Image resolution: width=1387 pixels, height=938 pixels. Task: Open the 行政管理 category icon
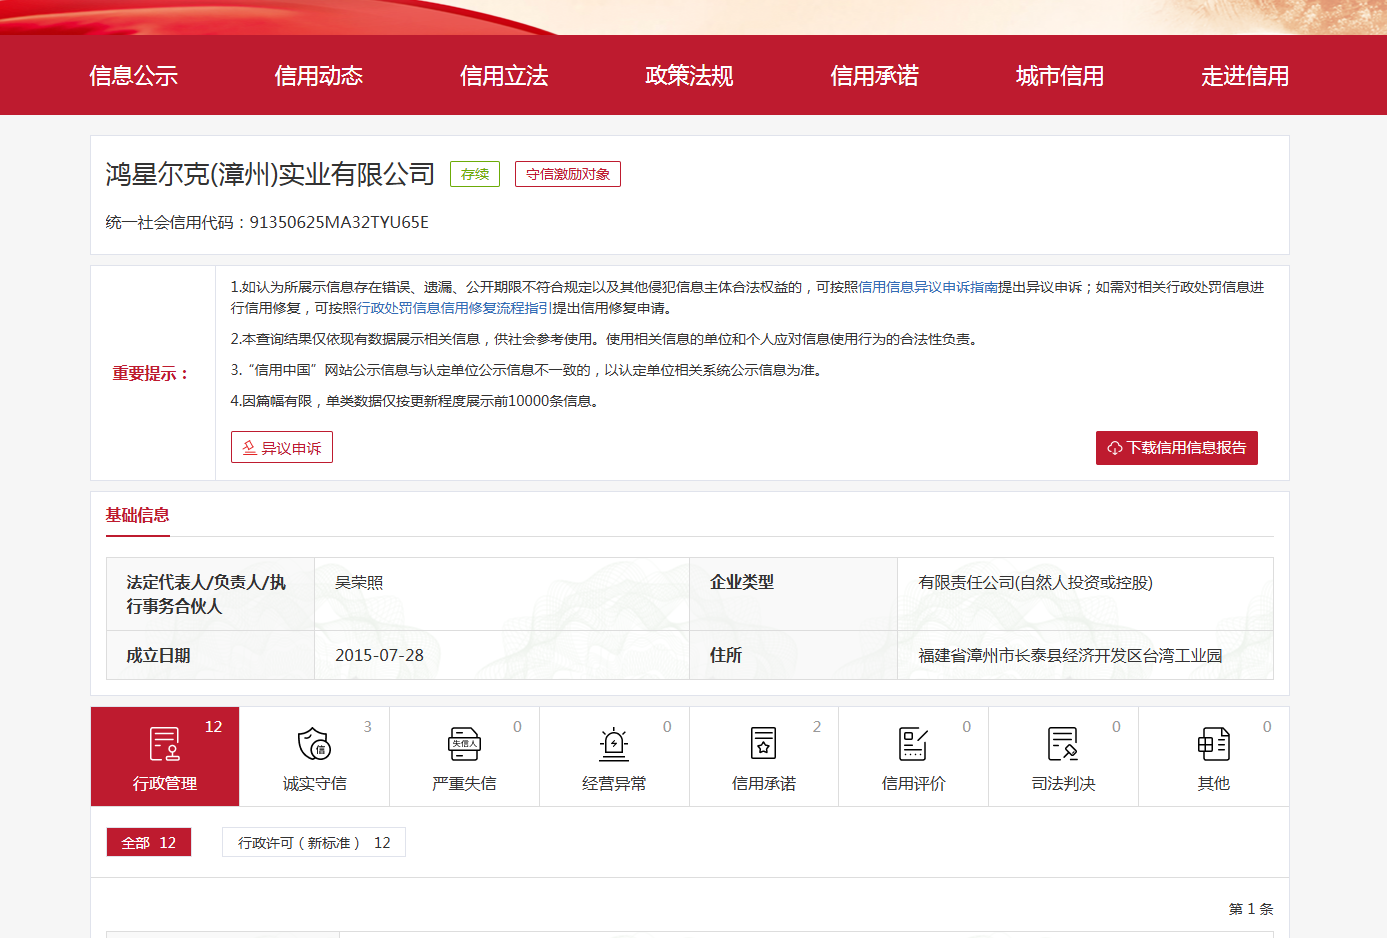[165, 744]
